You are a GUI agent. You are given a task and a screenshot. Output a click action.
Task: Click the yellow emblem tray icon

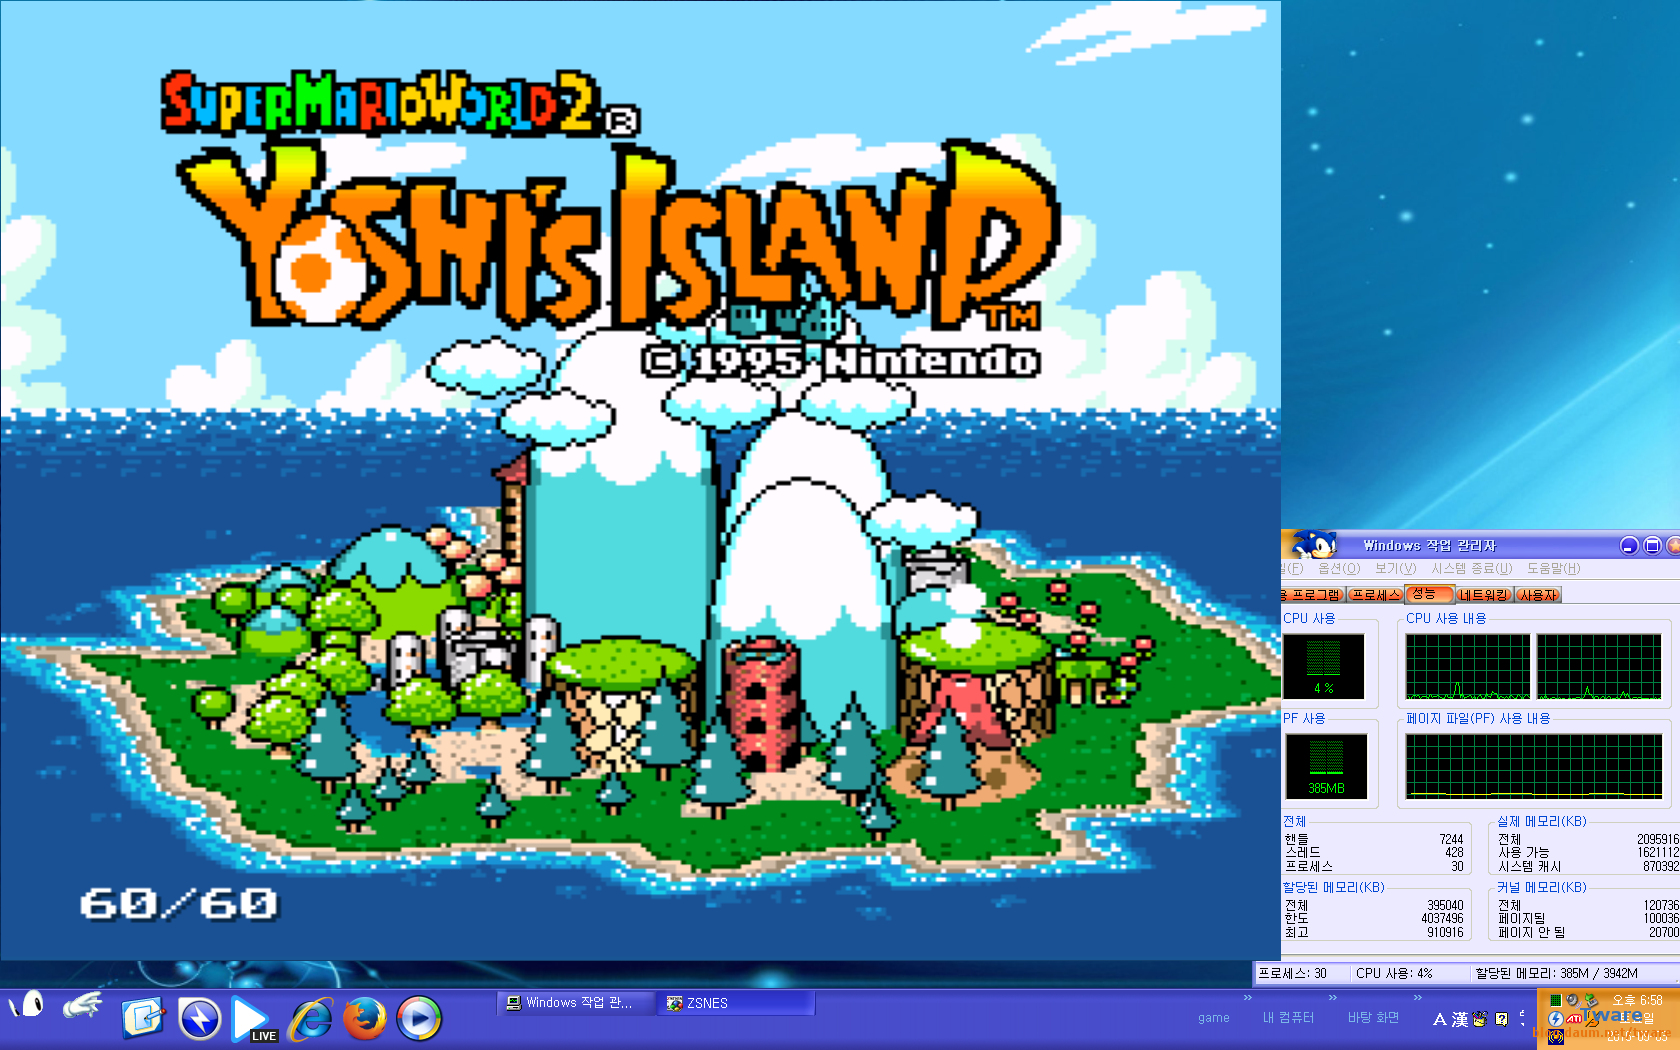[x=1556, y=1037]
